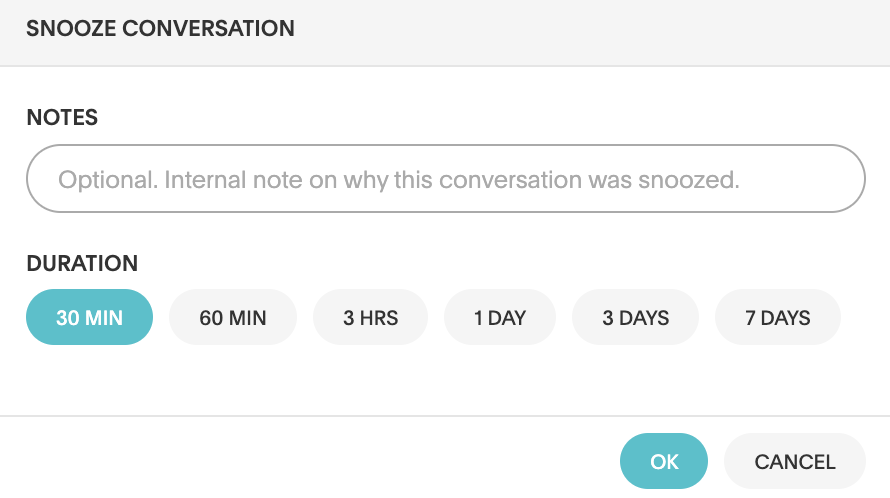Screen dimensions: 890x498
Task: Snooze until tomorrow with one day option
Action: [499, 318]
